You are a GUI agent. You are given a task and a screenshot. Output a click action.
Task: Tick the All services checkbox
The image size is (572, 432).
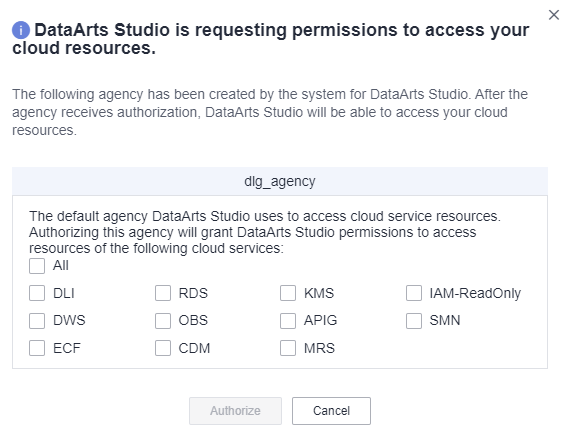37,266
